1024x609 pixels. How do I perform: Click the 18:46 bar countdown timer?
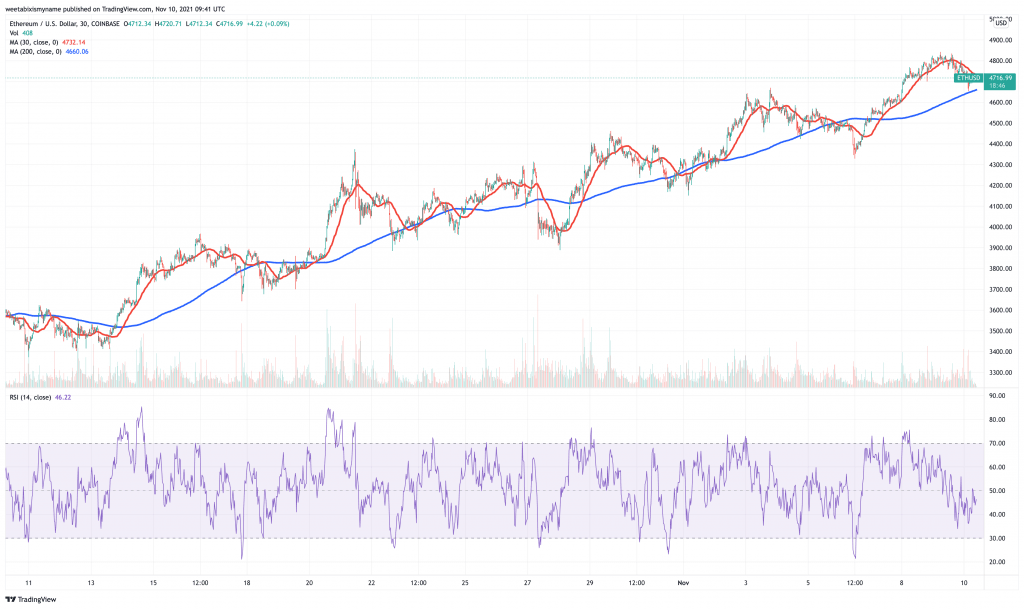point(997,86)
